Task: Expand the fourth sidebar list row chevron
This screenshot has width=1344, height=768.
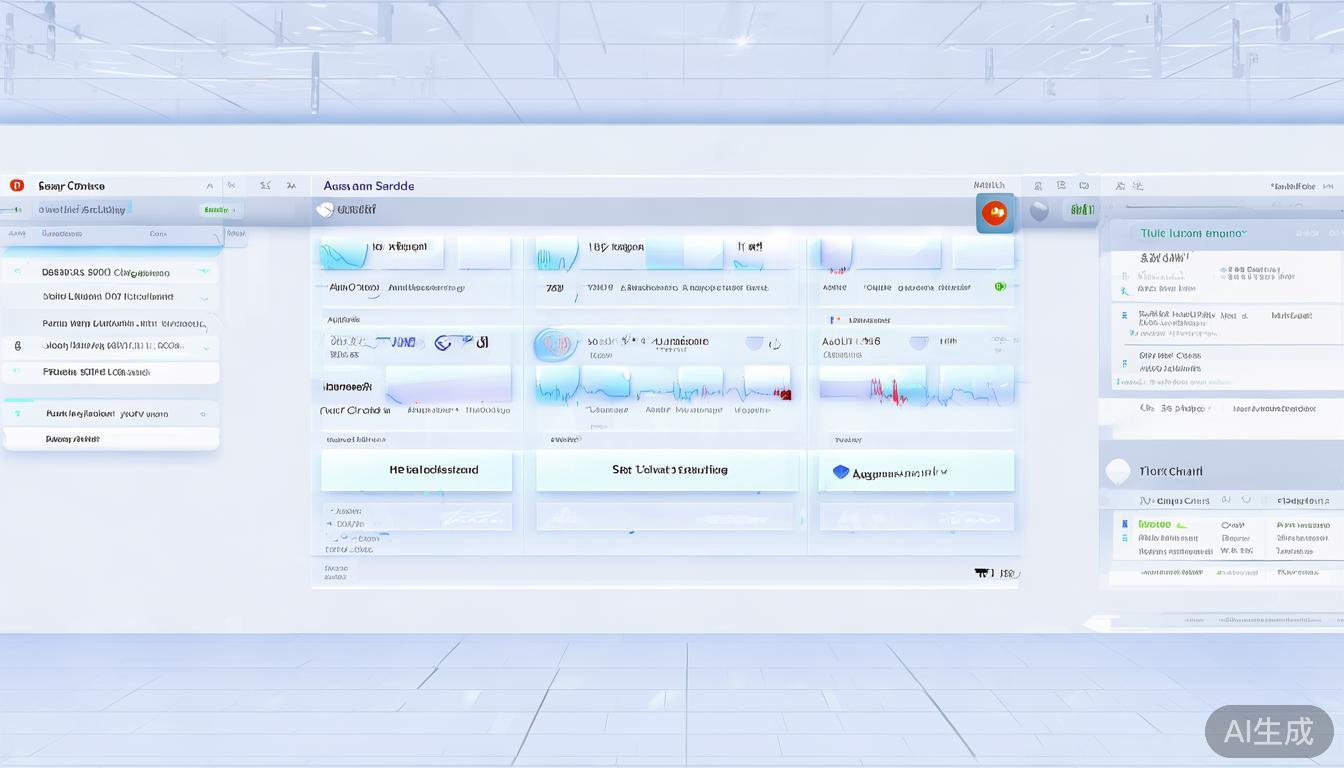Action: coord(206,347)
